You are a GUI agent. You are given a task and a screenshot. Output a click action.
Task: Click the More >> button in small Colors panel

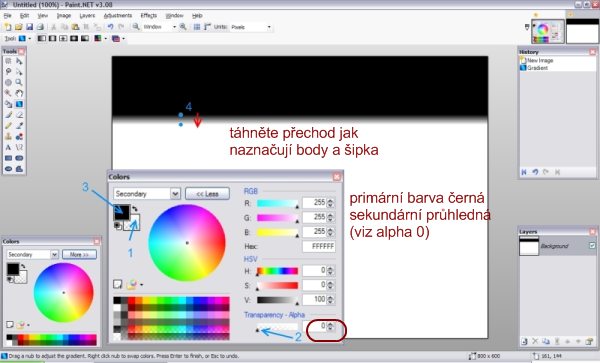79,254
